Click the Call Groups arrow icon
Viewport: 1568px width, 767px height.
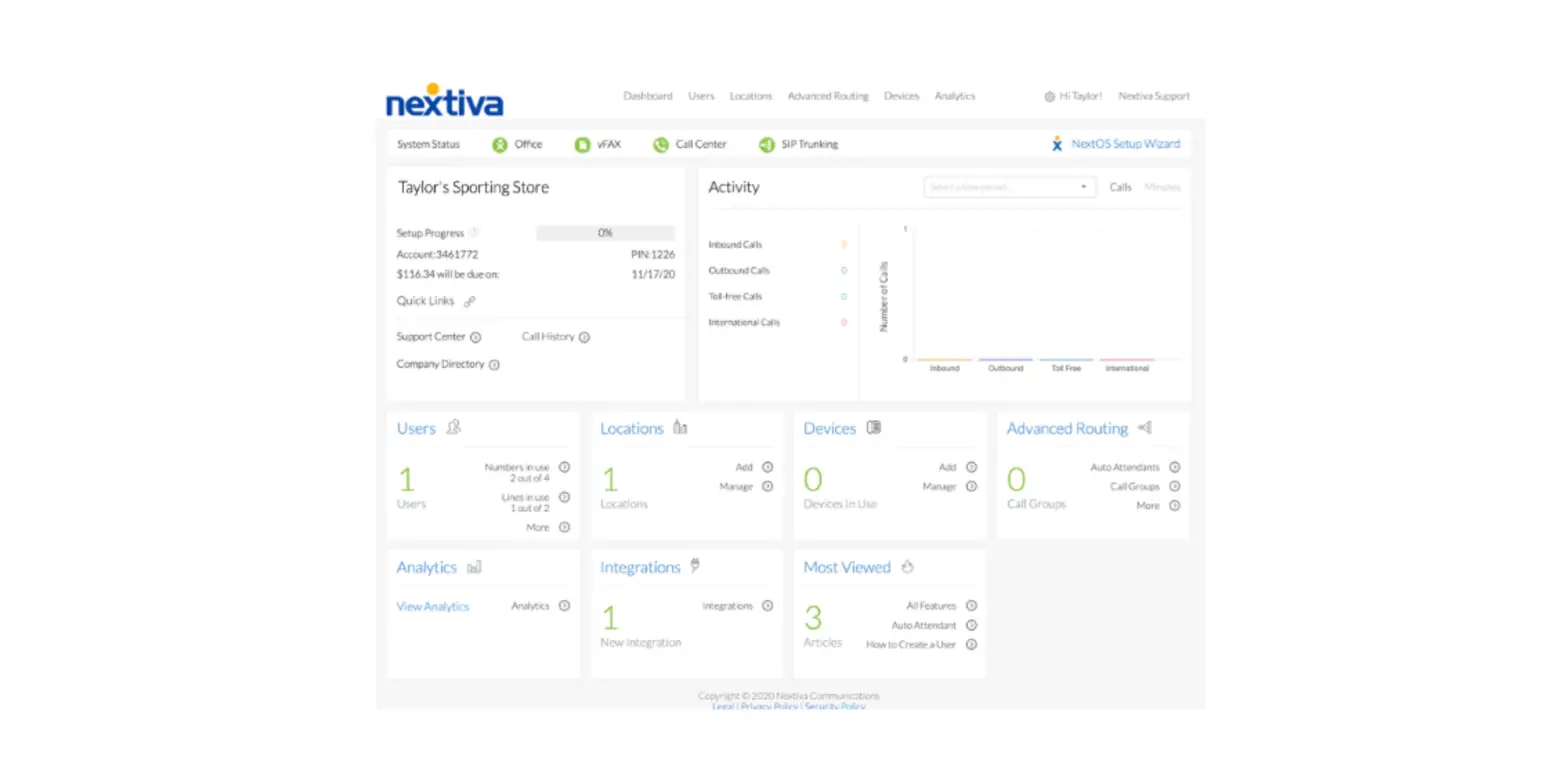[1175, 487]
